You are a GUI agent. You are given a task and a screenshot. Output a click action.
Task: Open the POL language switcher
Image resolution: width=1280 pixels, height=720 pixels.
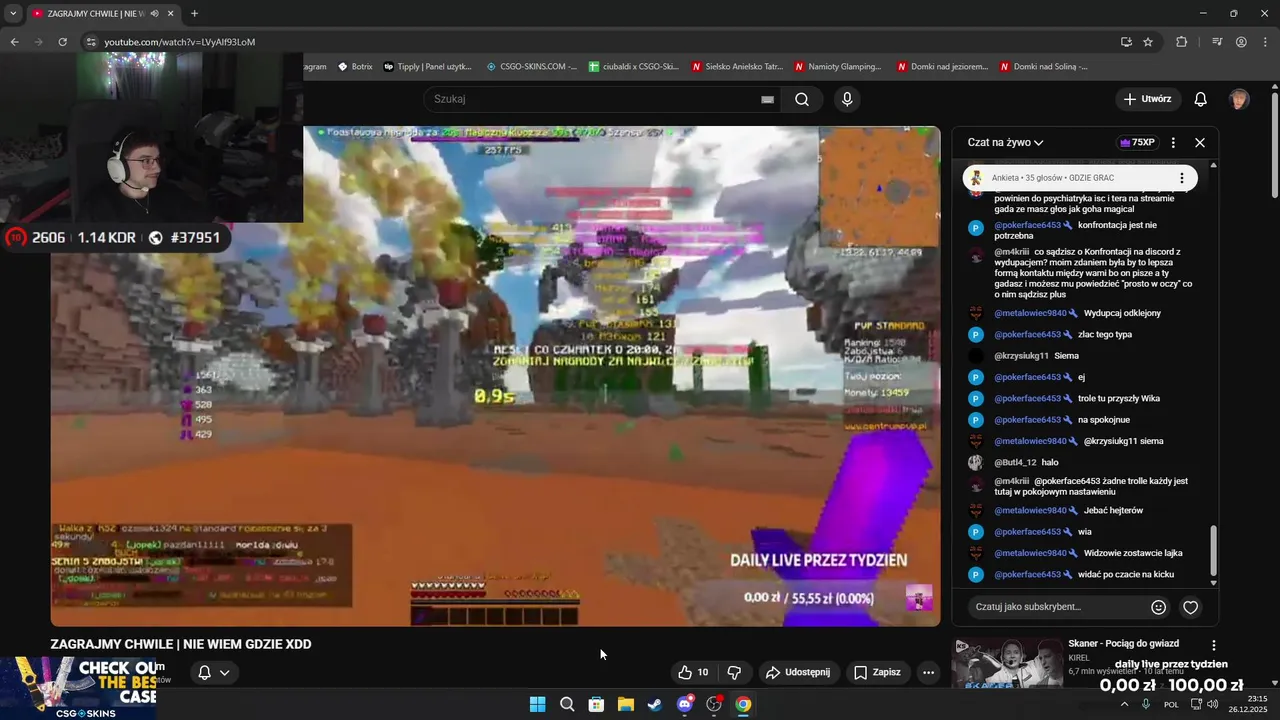click(x=1171, y=704)
